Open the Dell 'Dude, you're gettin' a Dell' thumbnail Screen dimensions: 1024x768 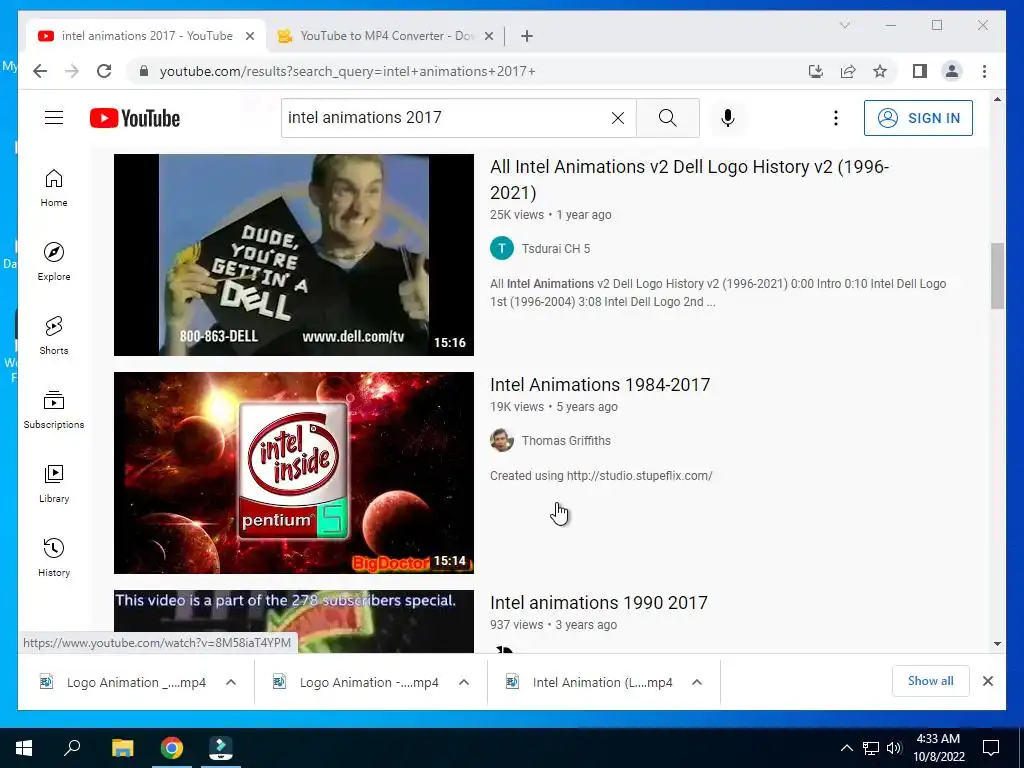pos(294,255)
